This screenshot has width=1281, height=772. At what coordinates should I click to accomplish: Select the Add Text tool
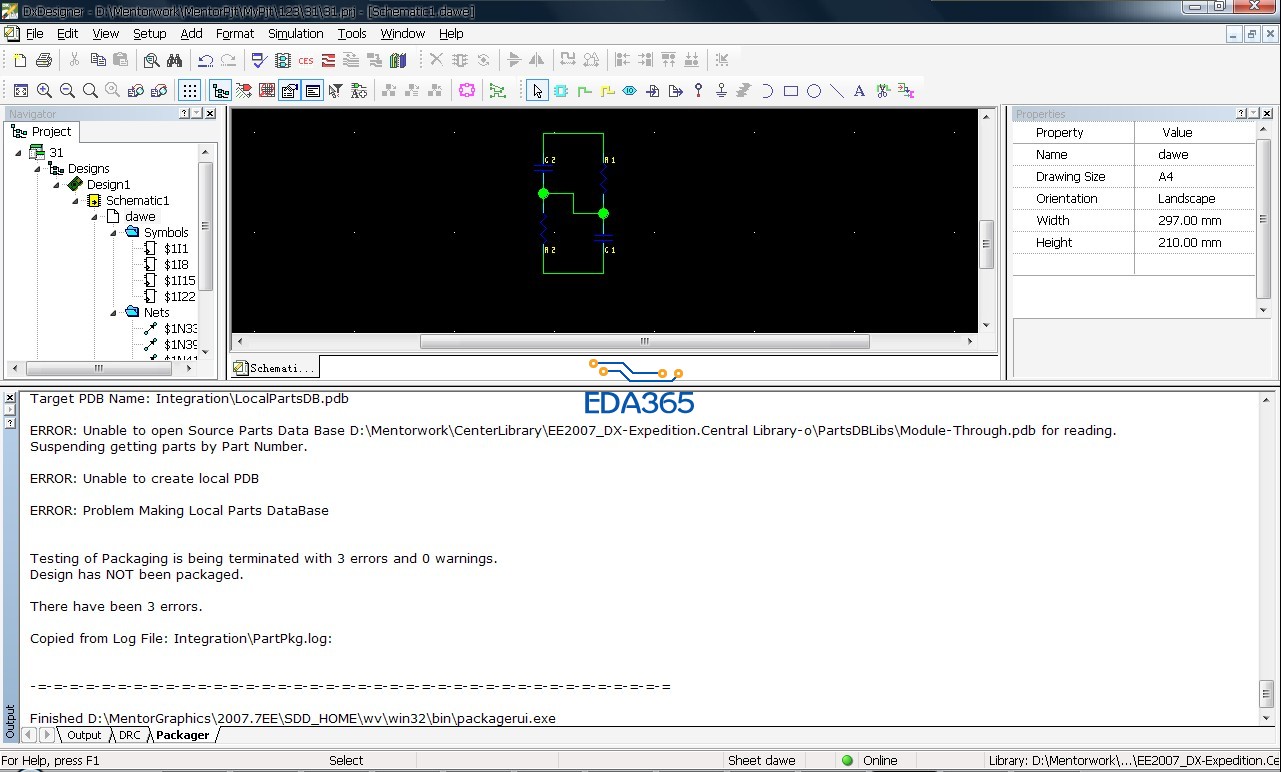859,91
